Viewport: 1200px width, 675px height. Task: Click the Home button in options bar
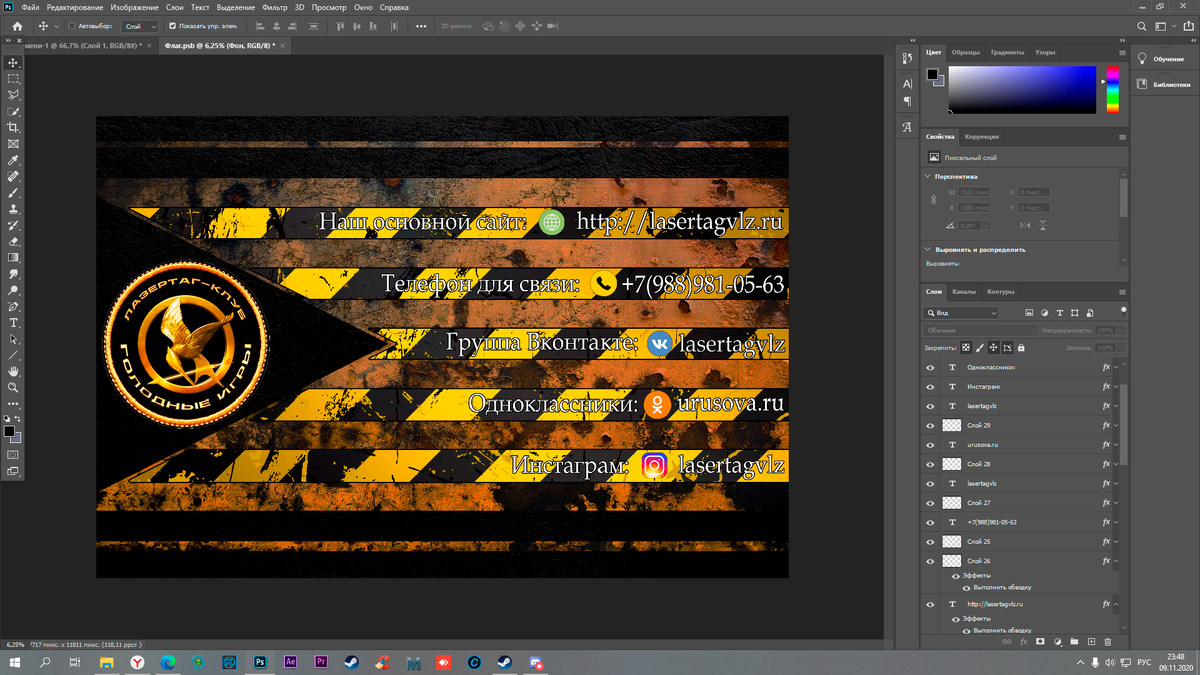click(17, 26)
